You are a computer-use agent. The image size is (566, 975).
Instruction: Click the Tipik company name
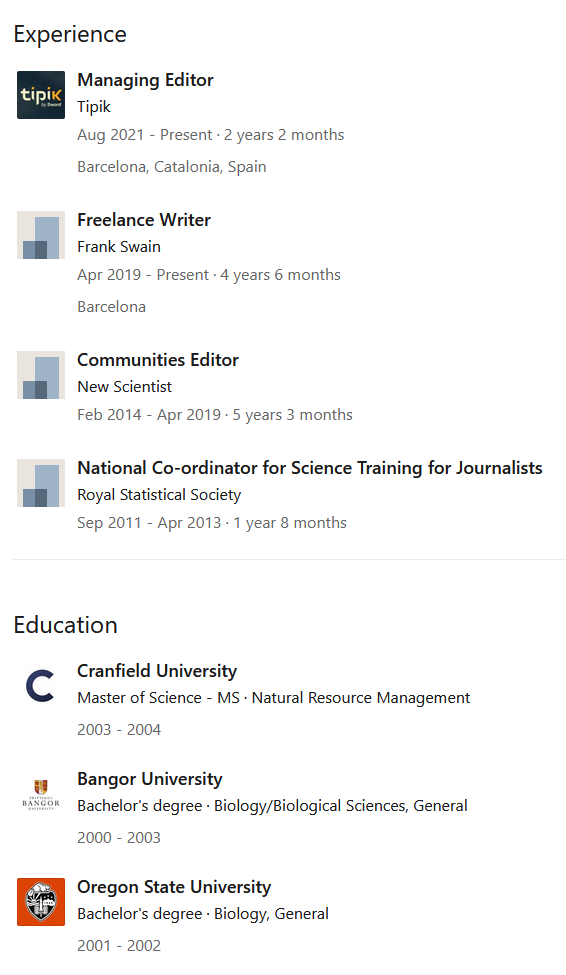(x=94, y=107)
